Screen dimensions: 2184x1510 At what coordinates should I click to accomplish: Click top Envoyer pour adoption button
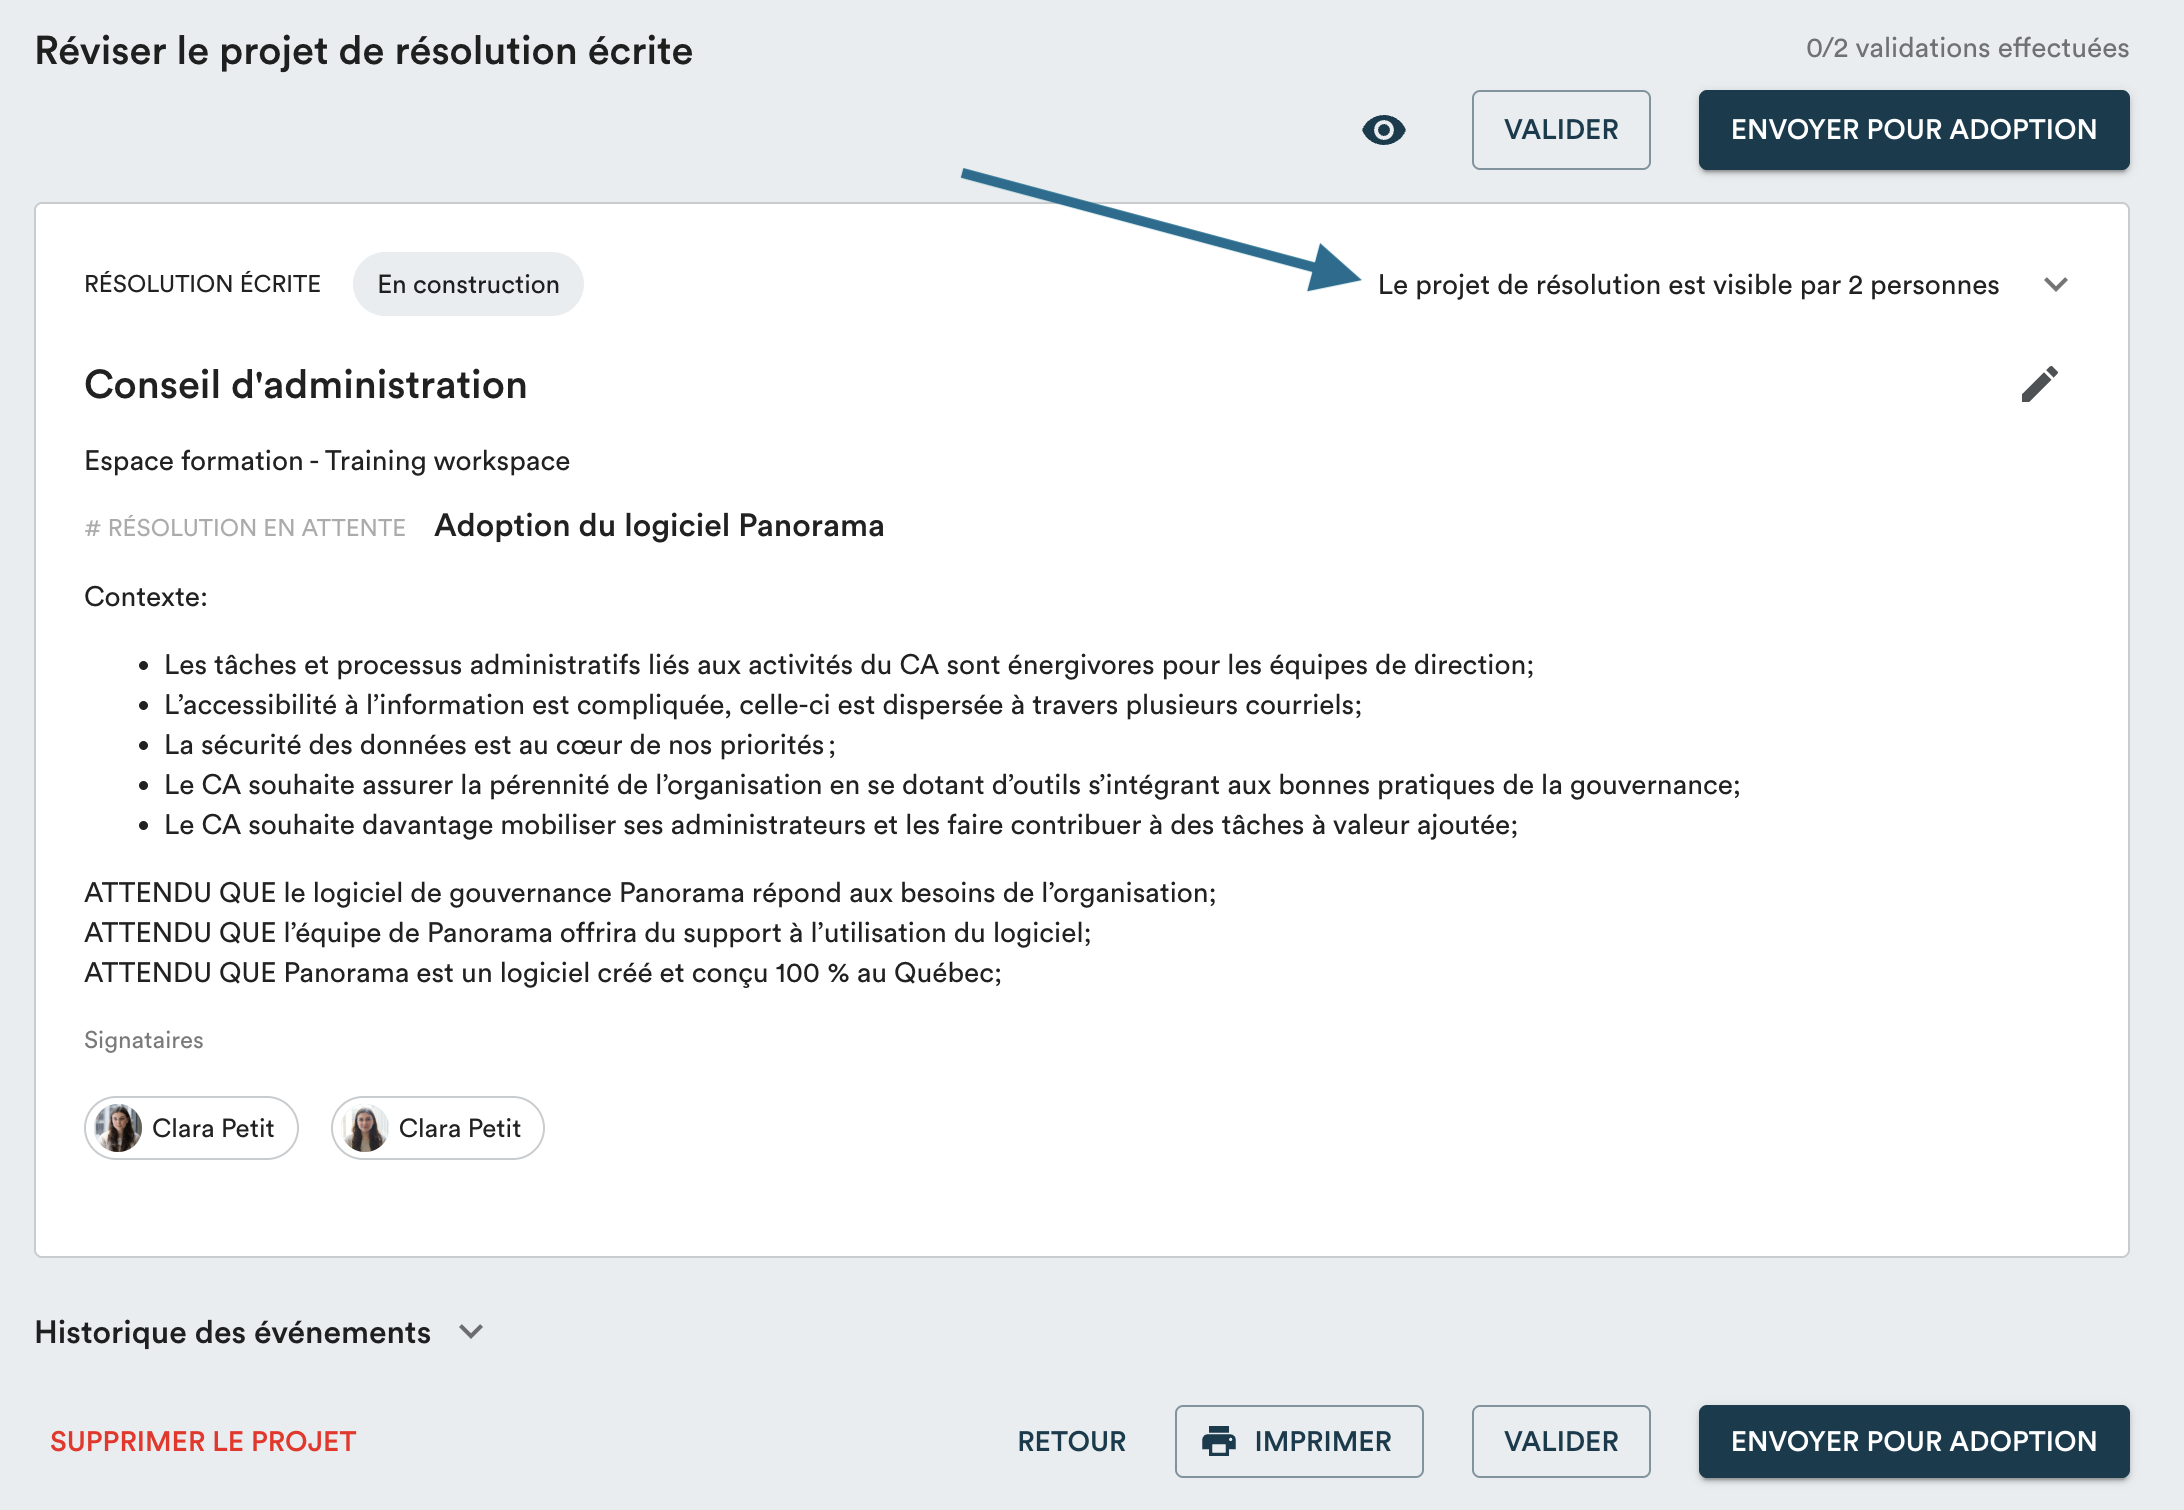click(x=1913, y=130)
